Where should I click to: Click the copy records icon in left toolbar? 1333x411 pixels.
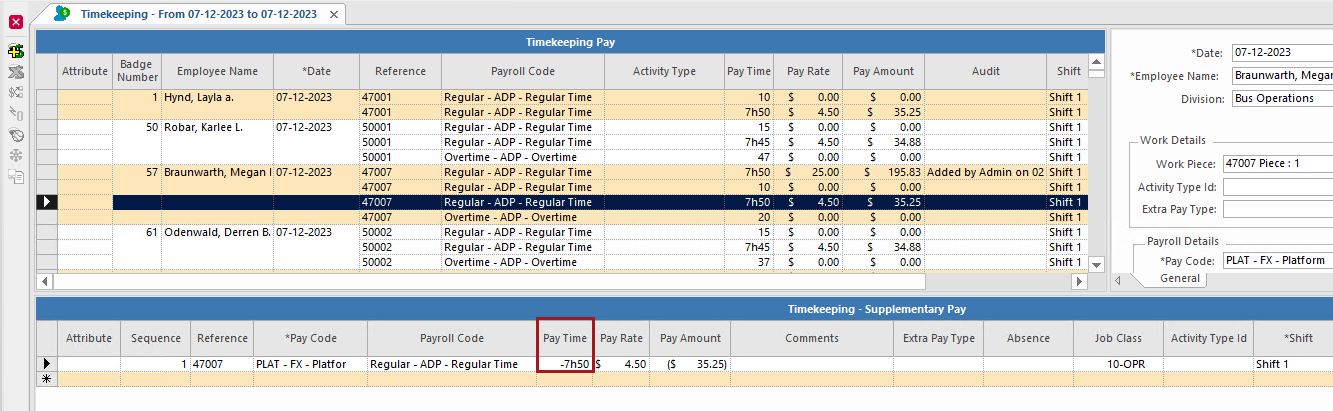click(x=16, y=176)
